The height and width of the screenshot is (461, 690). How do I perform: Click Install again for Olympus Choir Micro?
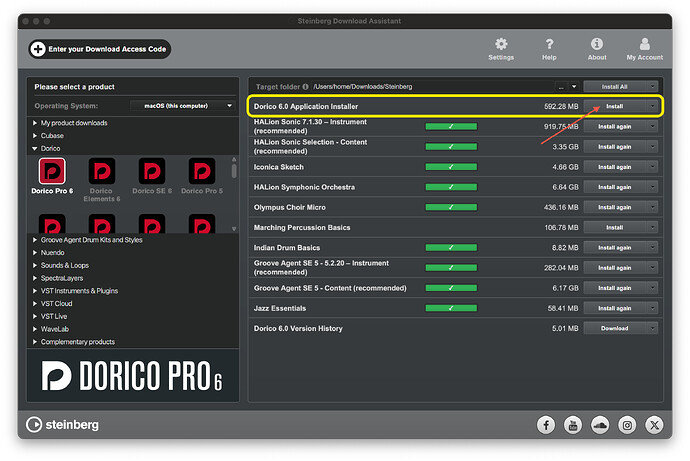pyautogui.click(x=614, y=207)
